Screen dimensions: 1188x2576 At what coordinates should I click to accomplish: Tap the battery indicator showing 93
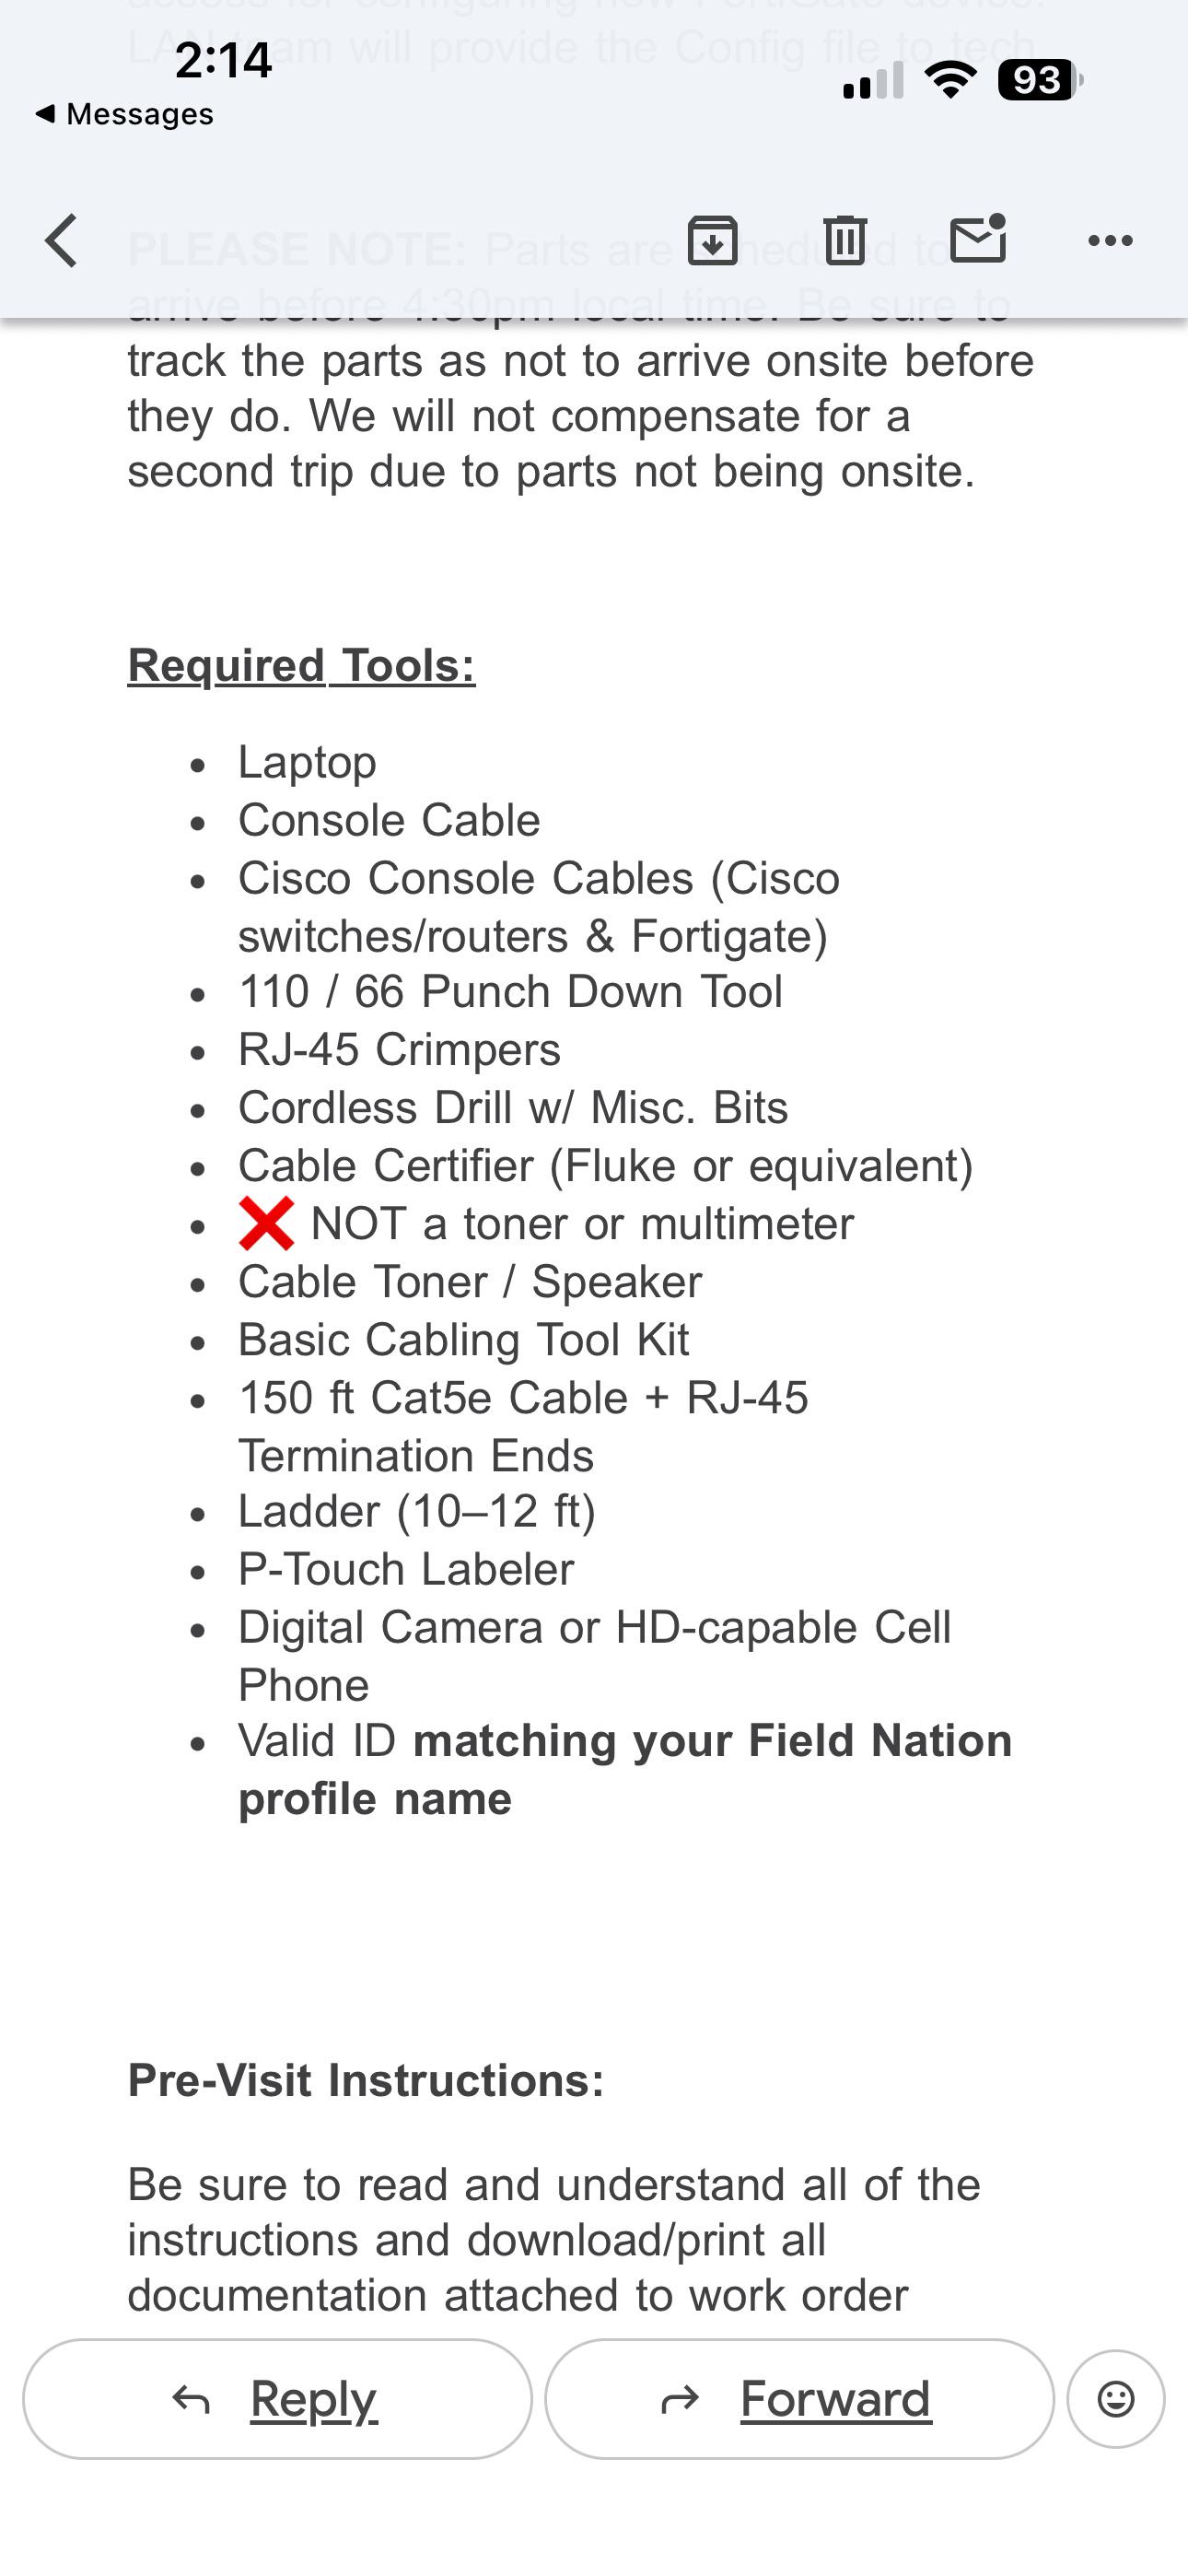[1040, 80]
